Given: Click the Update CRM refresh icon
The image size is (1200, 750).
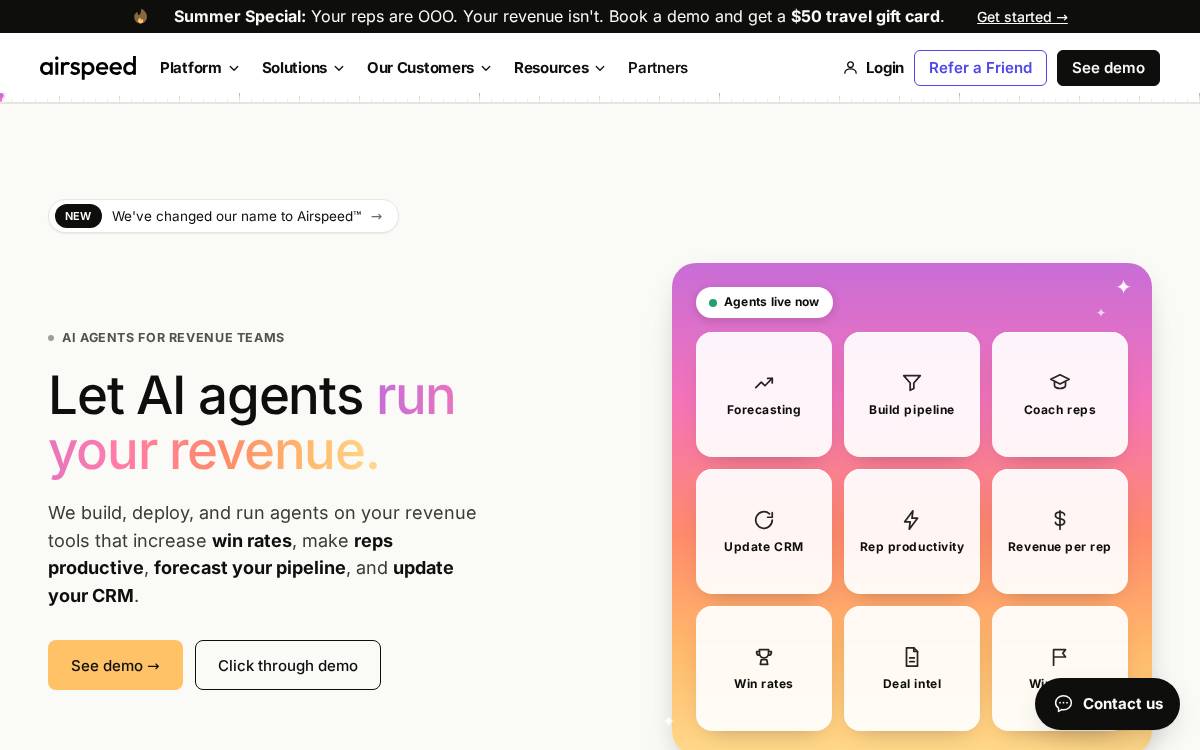Looking at the screenshot, I should [764, 520].
